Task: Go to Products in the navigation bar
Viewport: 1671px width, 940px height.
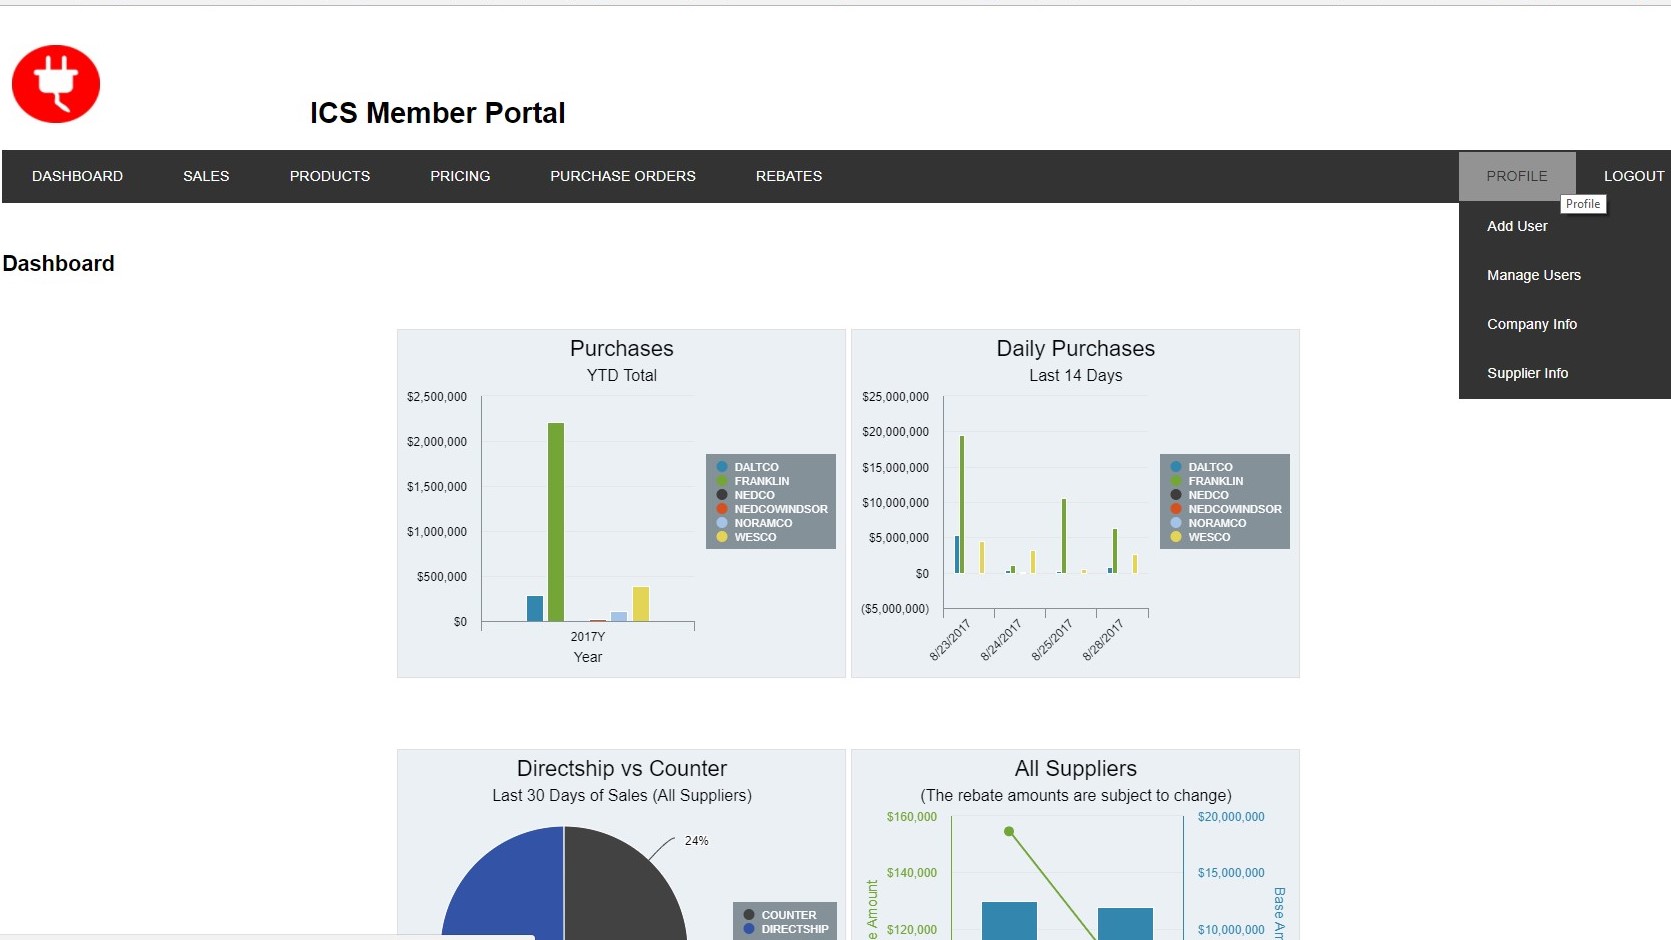Action: pos(330,176)
